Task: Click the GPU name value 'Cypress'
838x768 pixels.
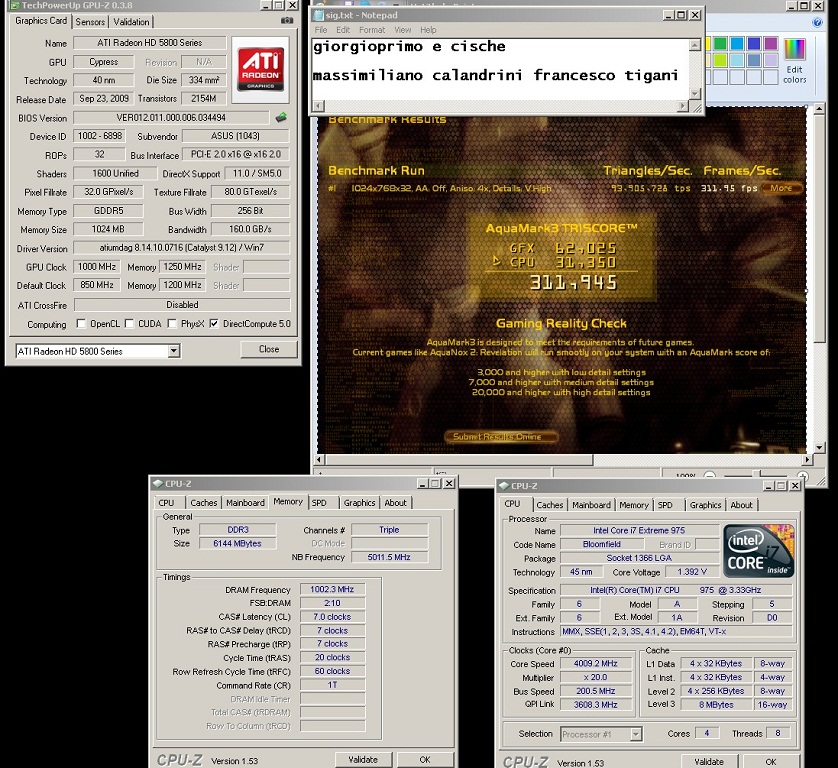Action: (104, 62)
